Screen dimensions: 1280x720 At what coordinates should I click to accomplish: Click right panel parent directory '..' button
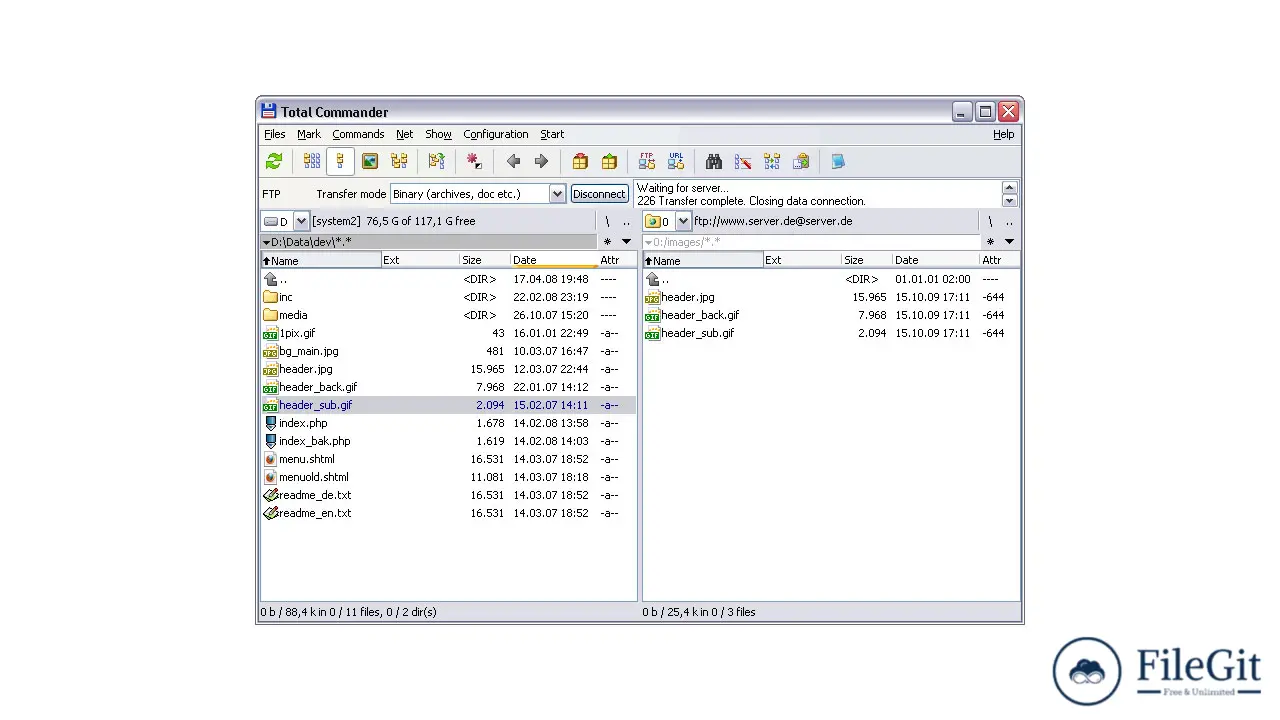click(1009, 222)
